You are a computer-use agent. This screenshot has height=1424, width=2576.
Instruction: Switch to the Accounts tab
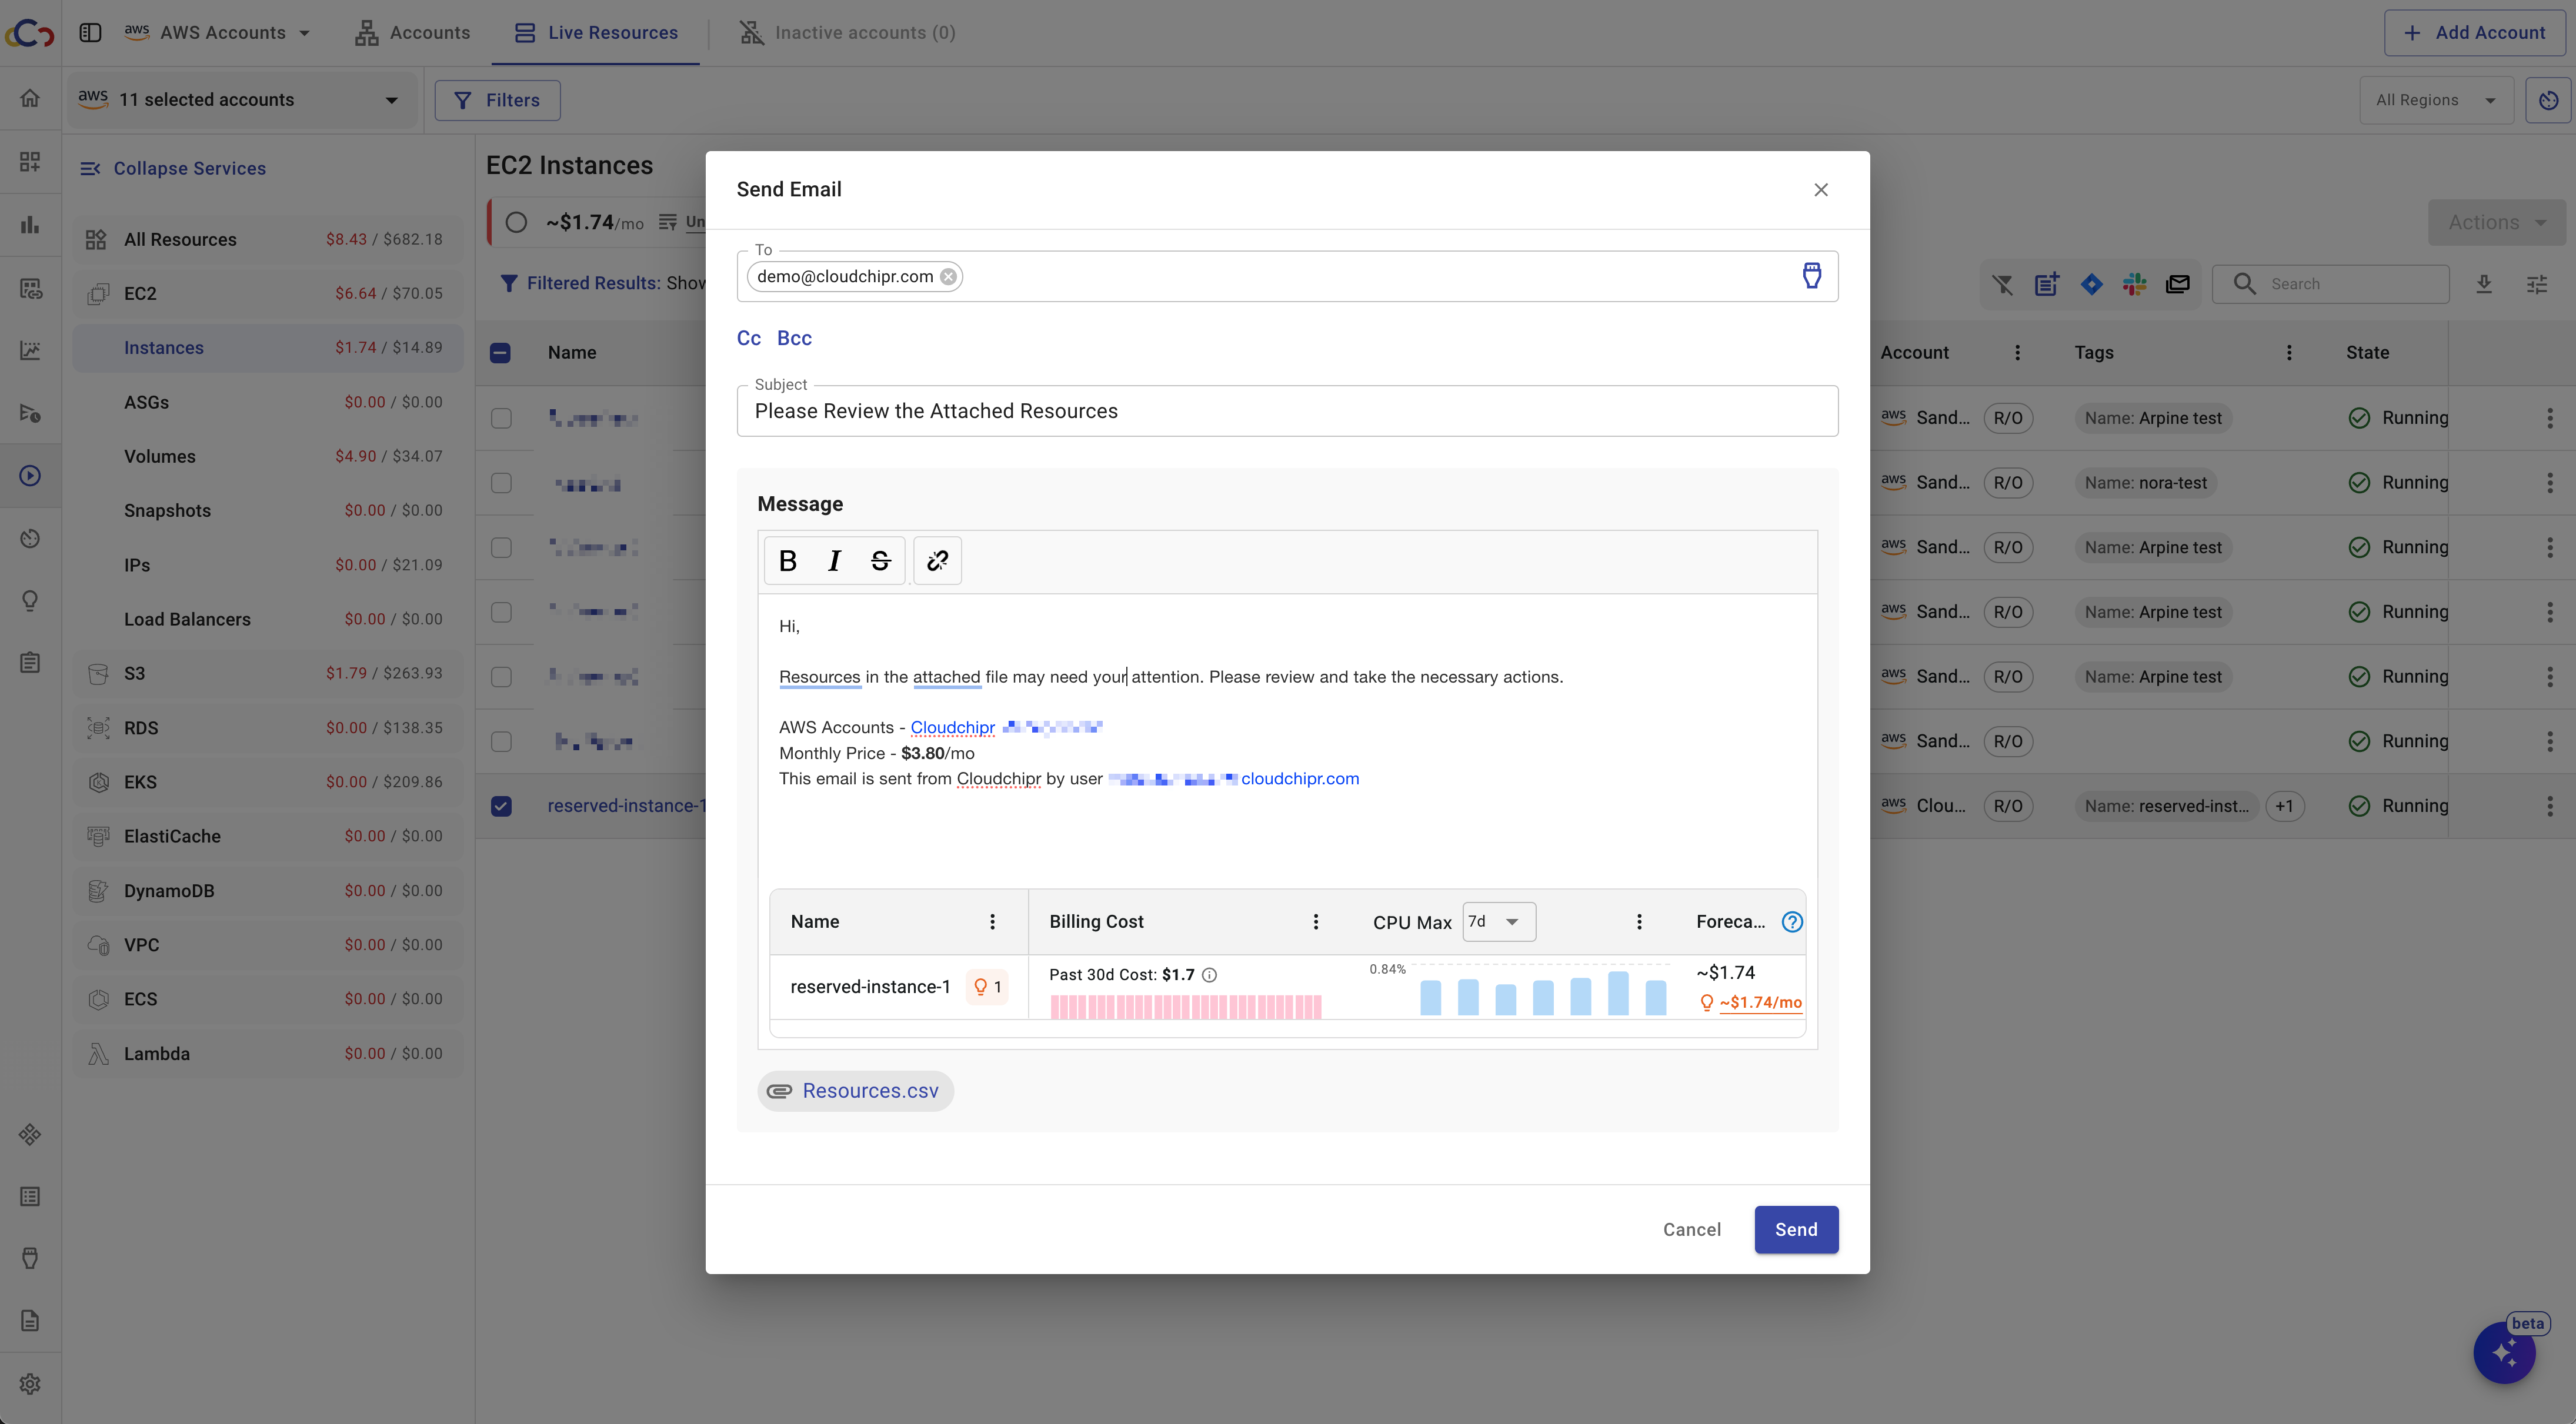point(412,33)
